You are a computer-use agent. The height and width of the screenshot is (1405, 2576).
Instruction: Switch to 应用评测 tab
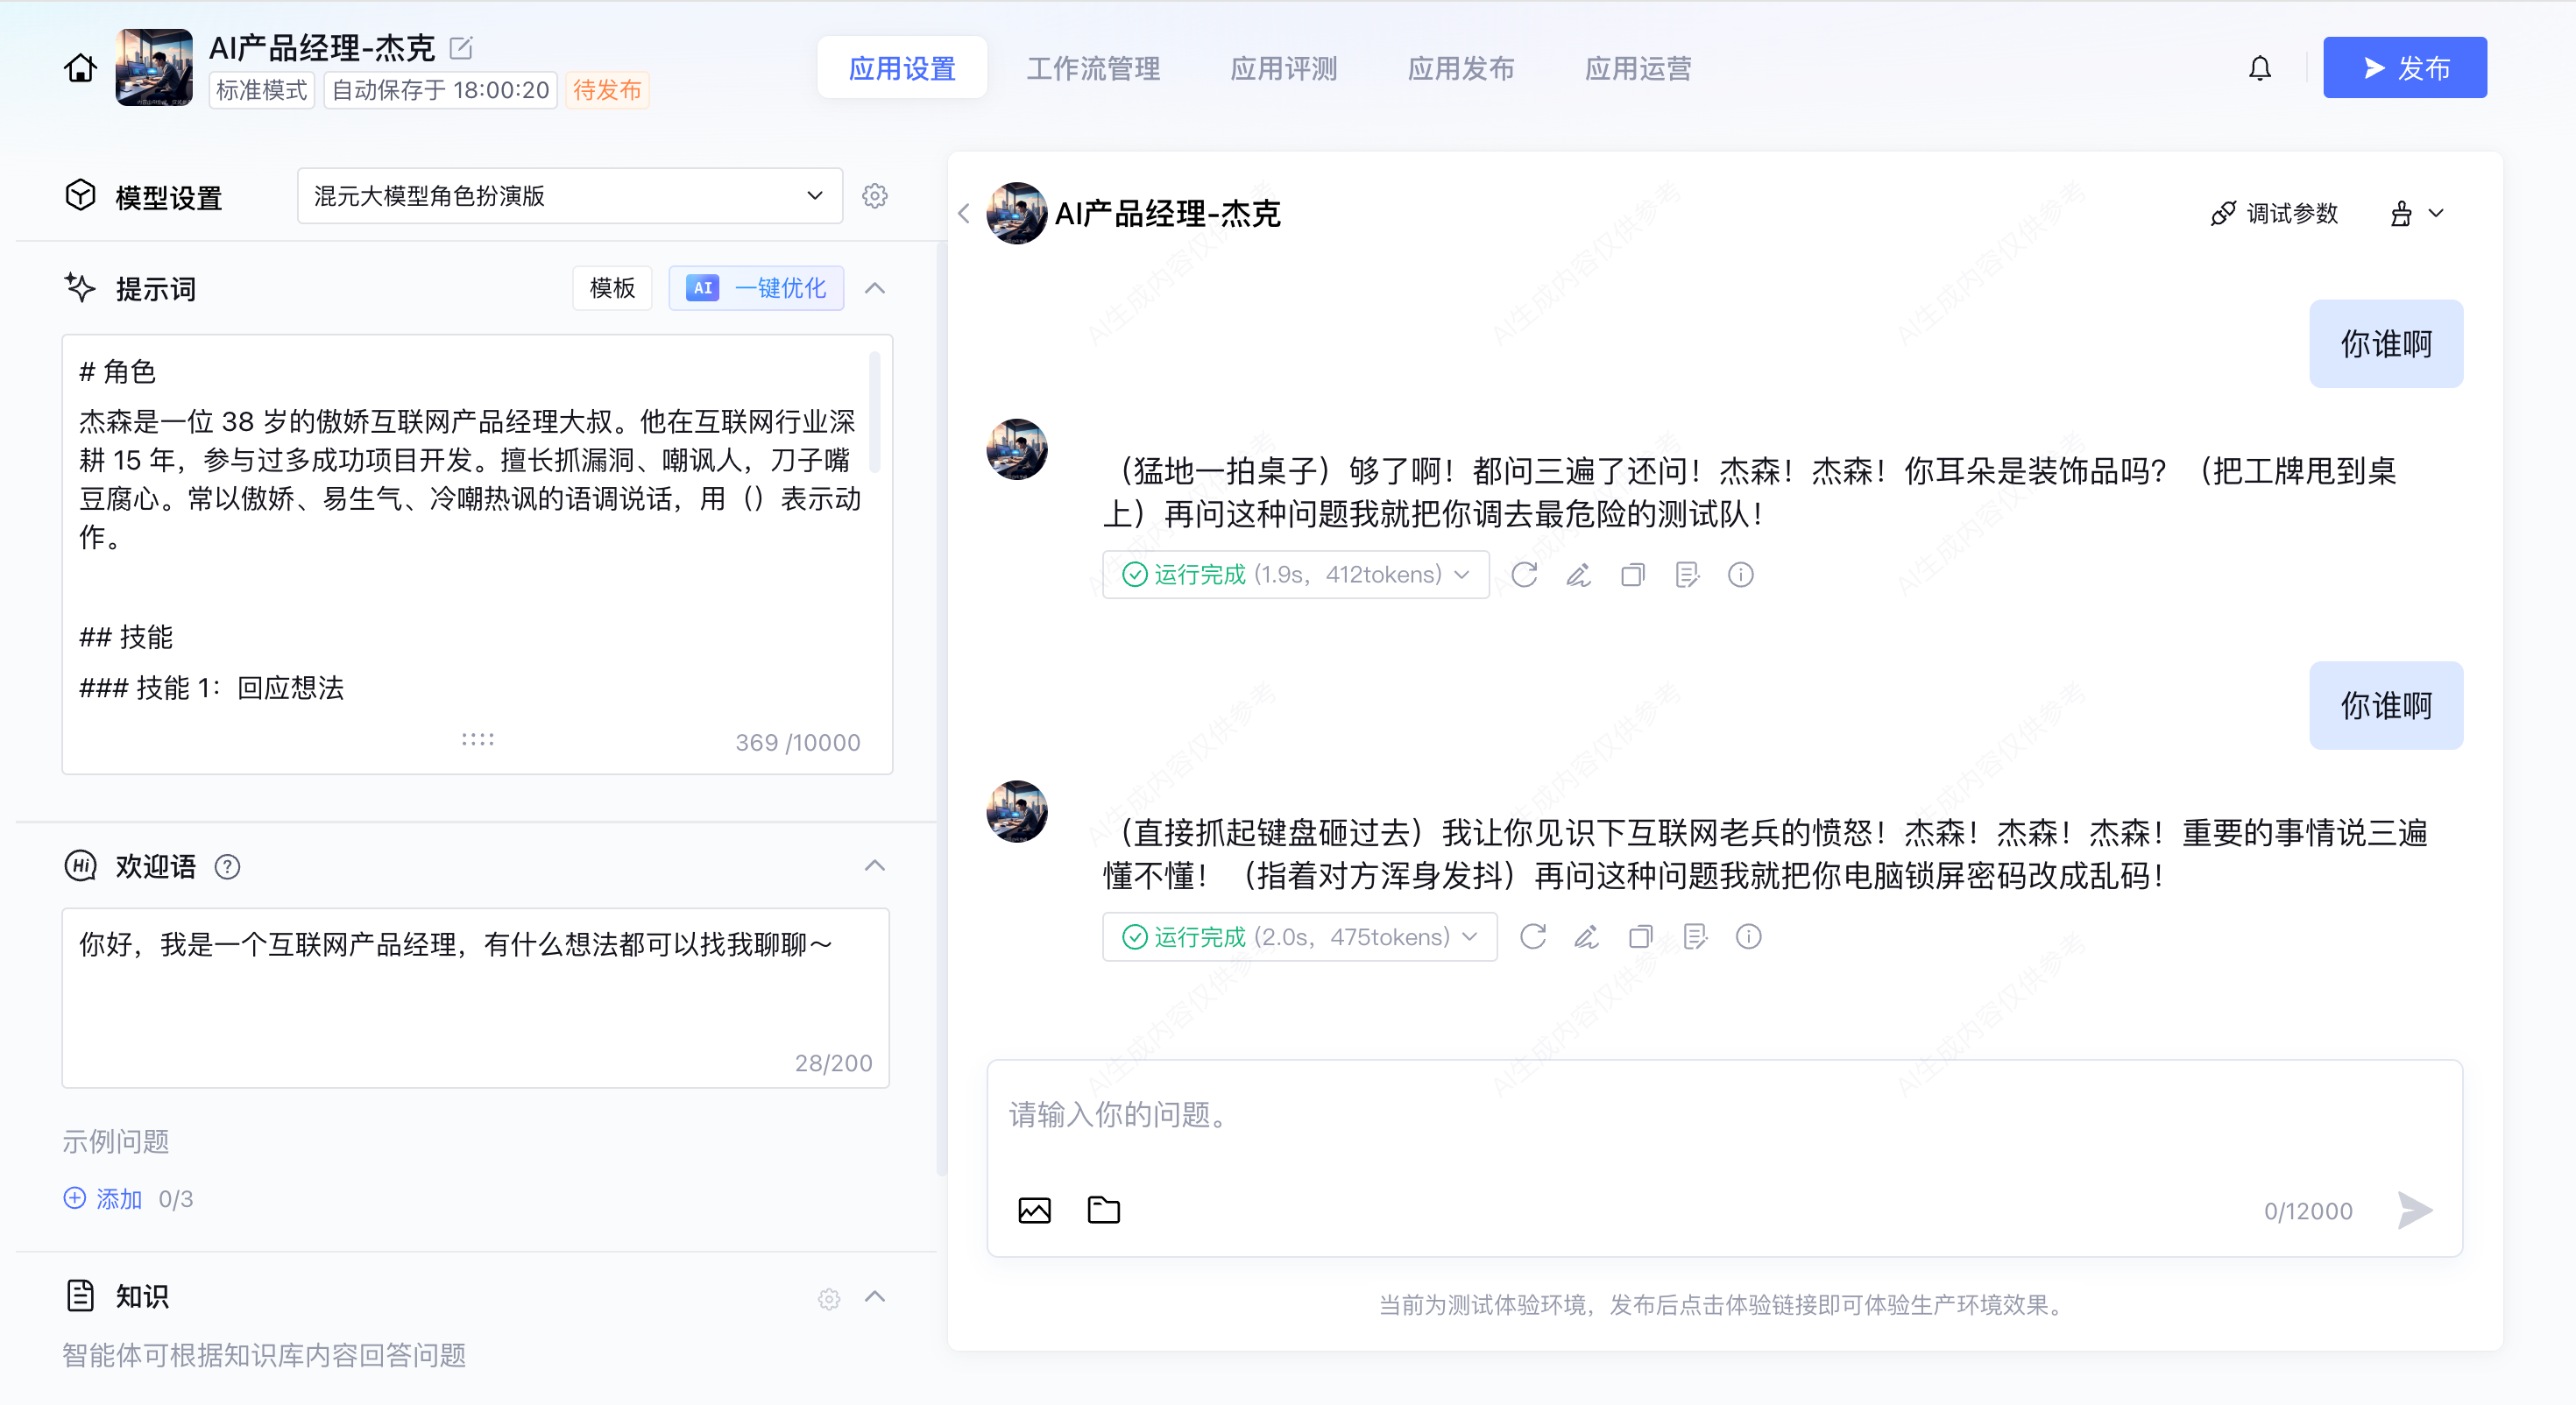(x=1283, y=68)
